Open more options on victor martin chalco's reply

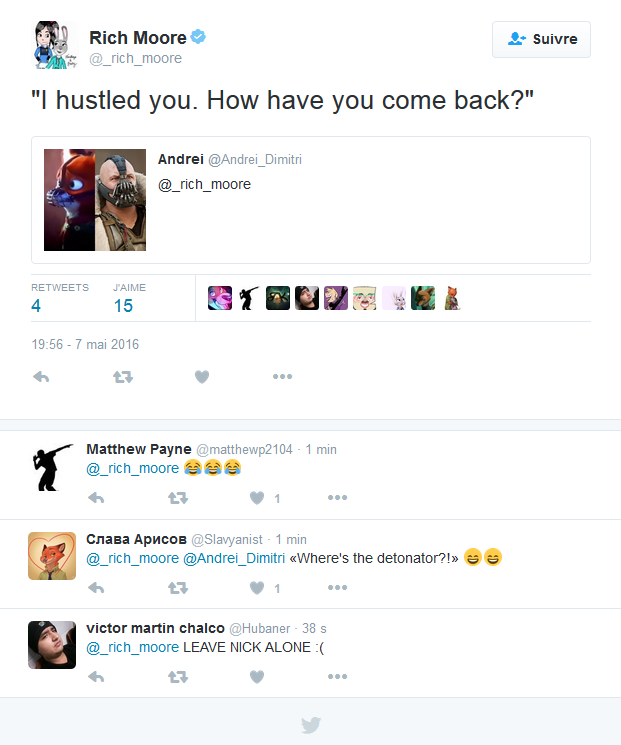(337, 676)
